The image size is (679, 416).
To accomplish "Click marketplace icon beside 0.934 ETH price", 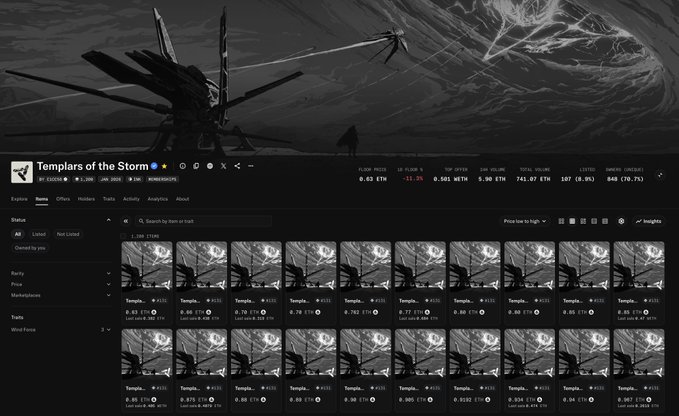I will [x=540, y=400].
